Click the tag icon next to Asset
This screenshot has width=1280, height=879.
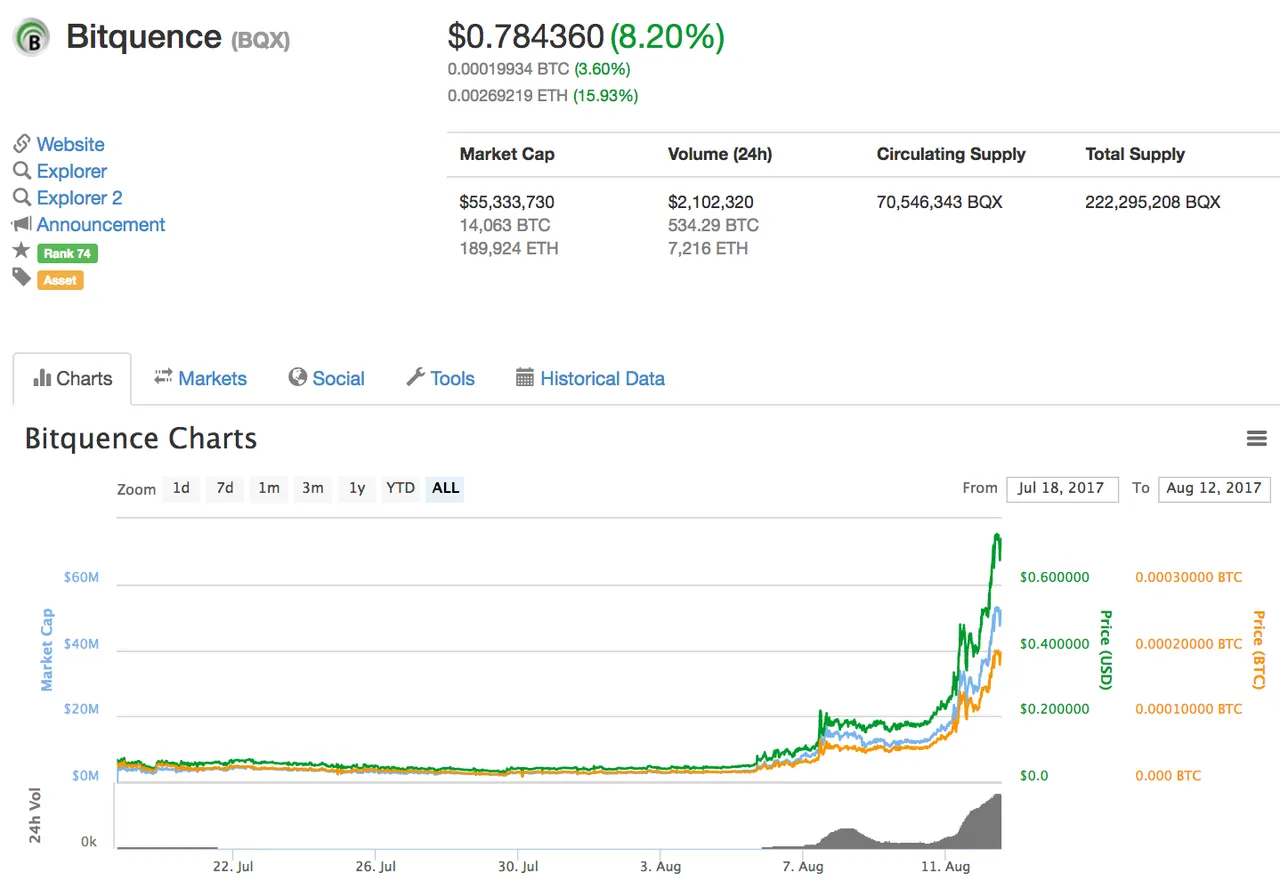pos(21,277)
